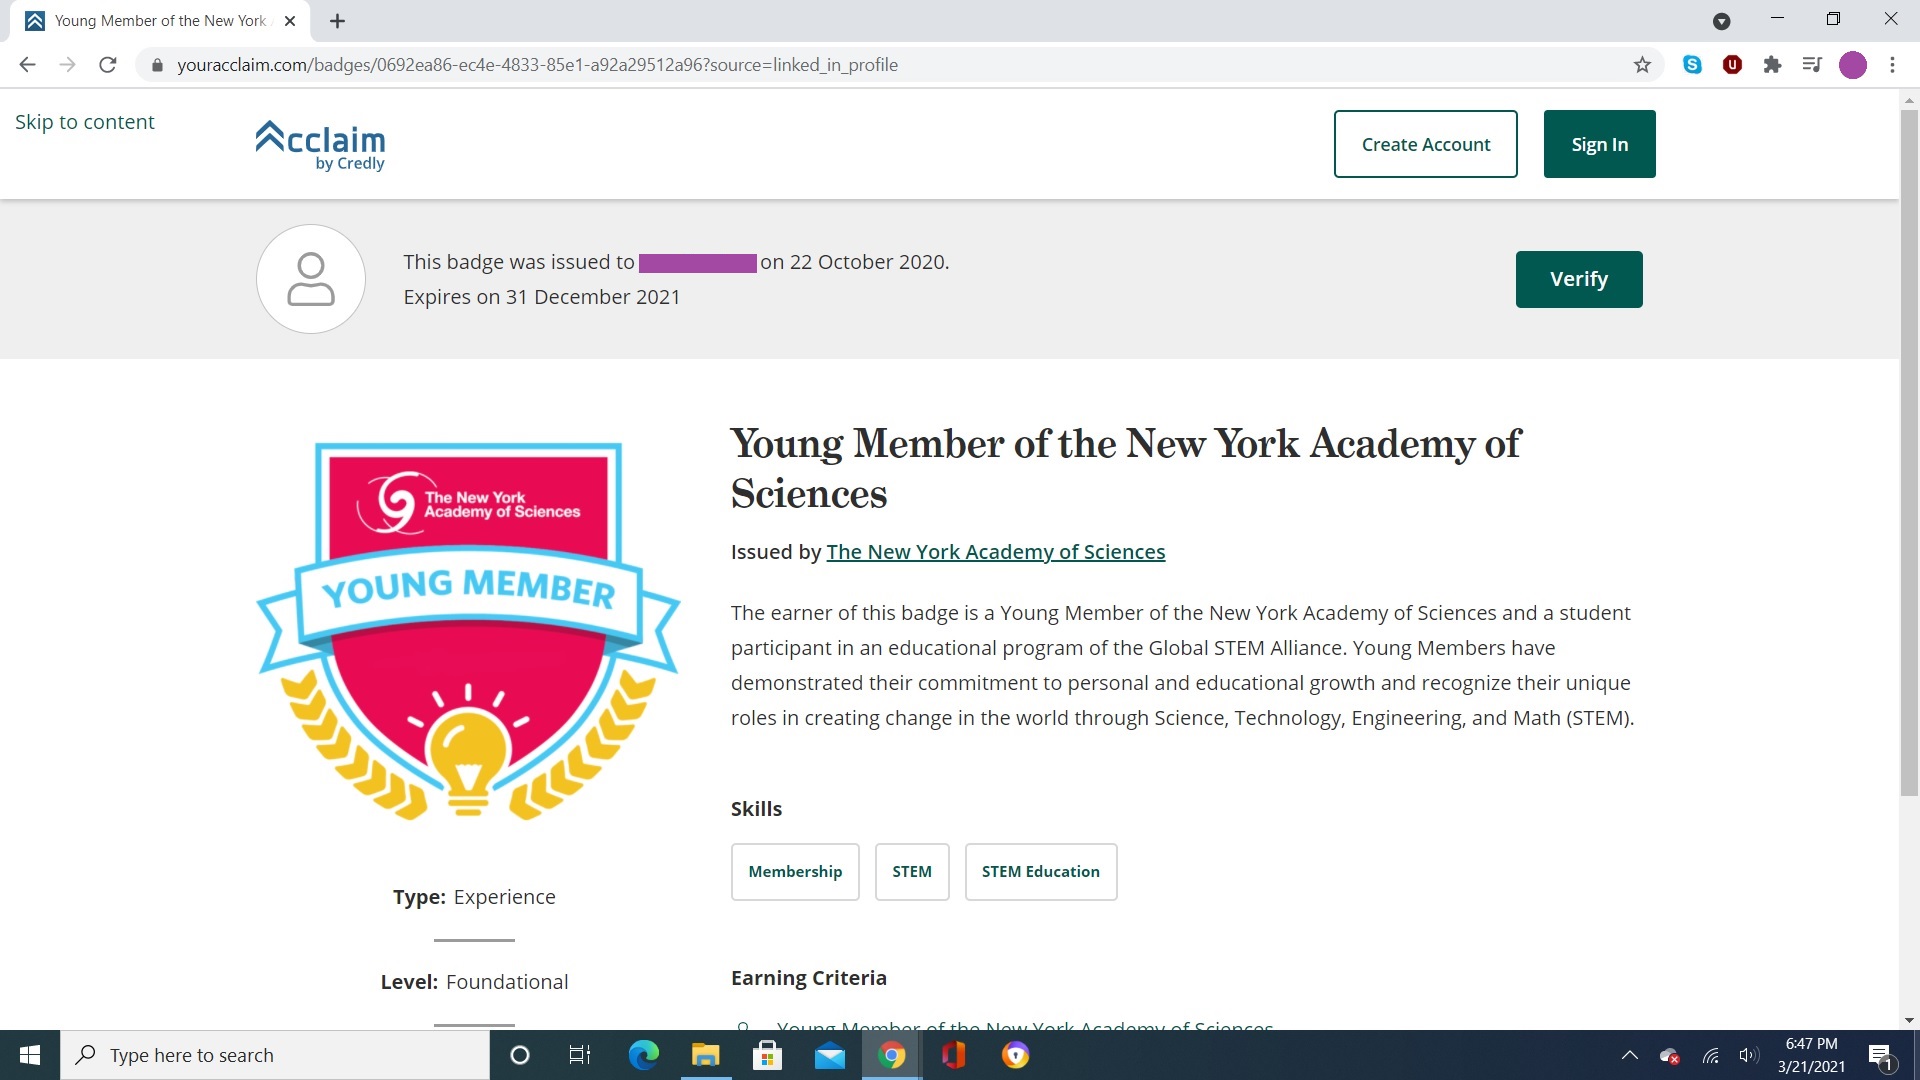Open File Explorer from taskbar
Viewport: 1920px width, 1080px height.
(x=705, y=1055)
